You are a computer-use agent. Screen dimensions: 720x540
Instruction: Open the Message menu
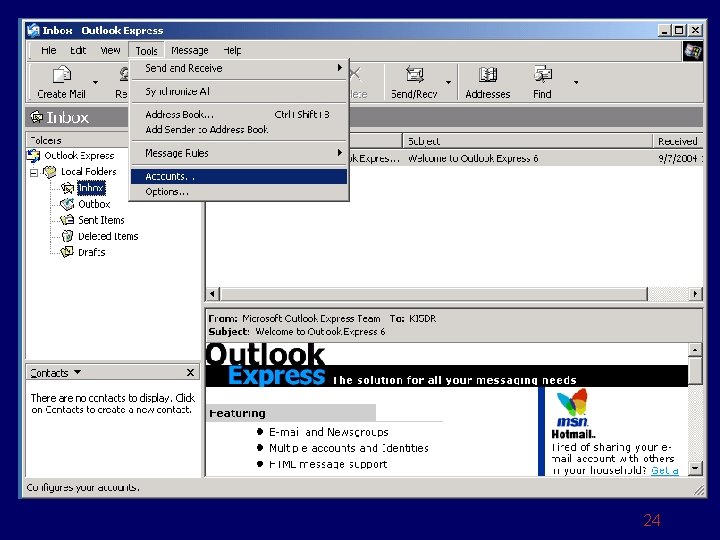click(x=190, y=51)
